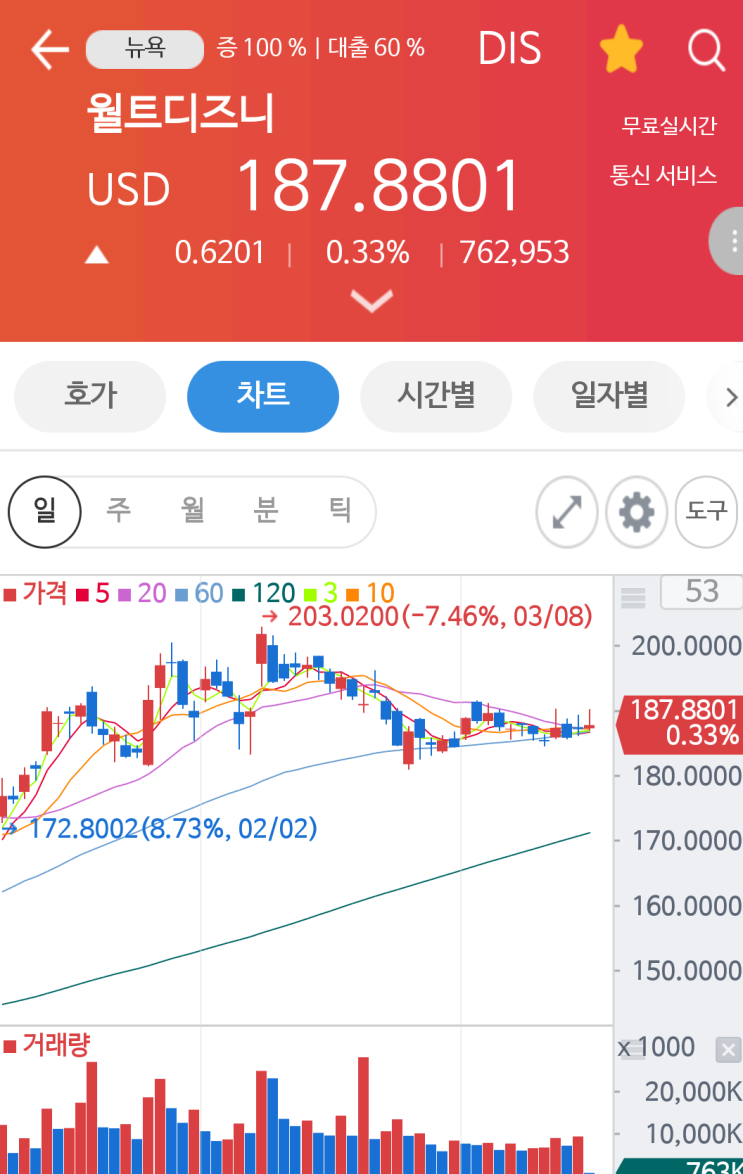
Task: Tap the 200.0000 axis label
Action: (686, 645)
